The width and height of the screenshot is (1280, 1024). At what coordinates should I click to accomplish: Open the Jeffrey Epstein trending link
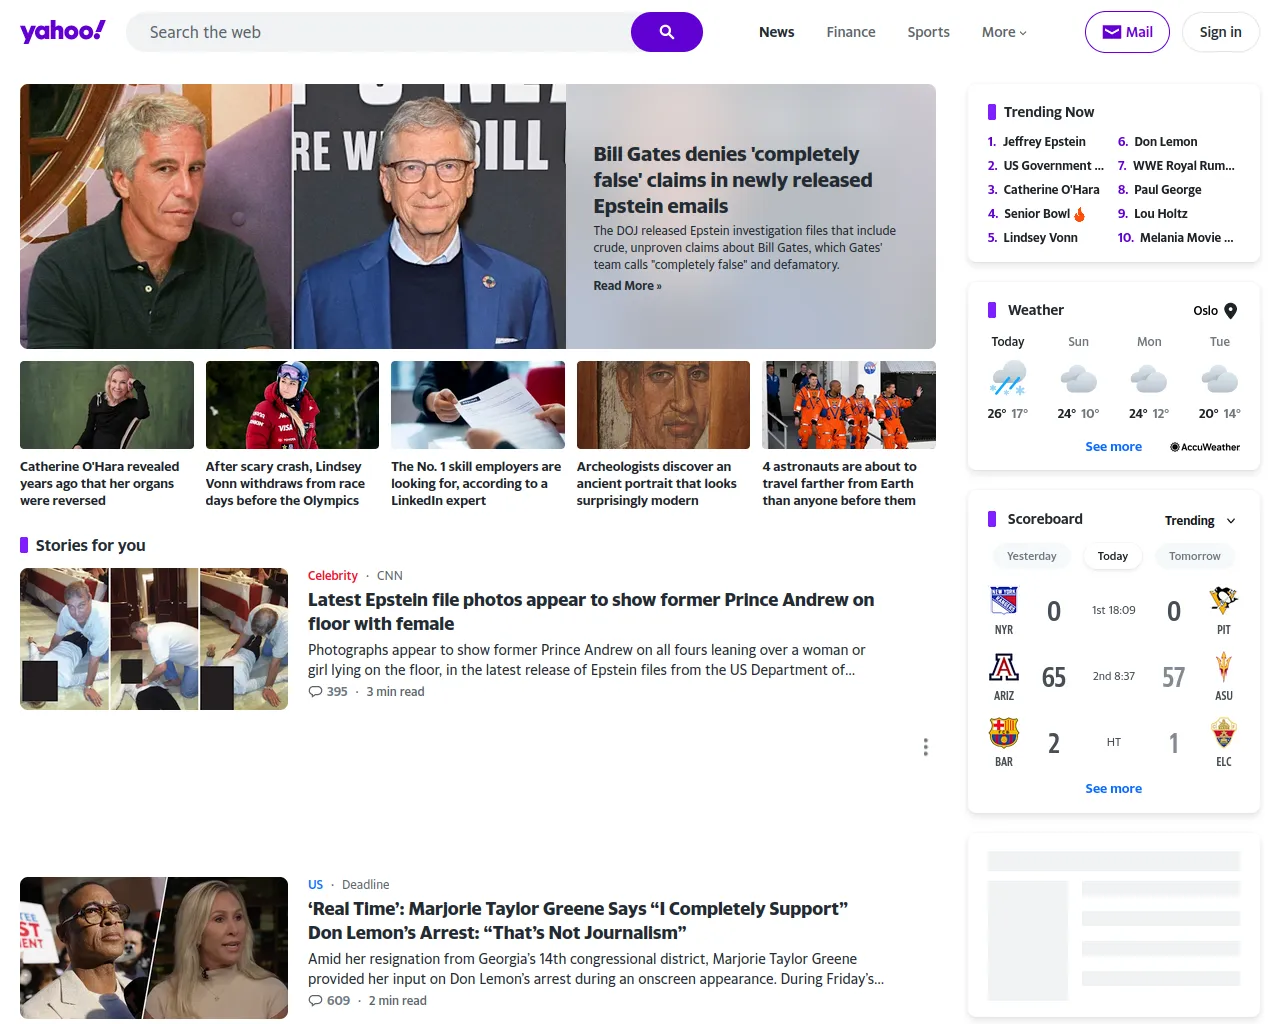coord(1044,141)
